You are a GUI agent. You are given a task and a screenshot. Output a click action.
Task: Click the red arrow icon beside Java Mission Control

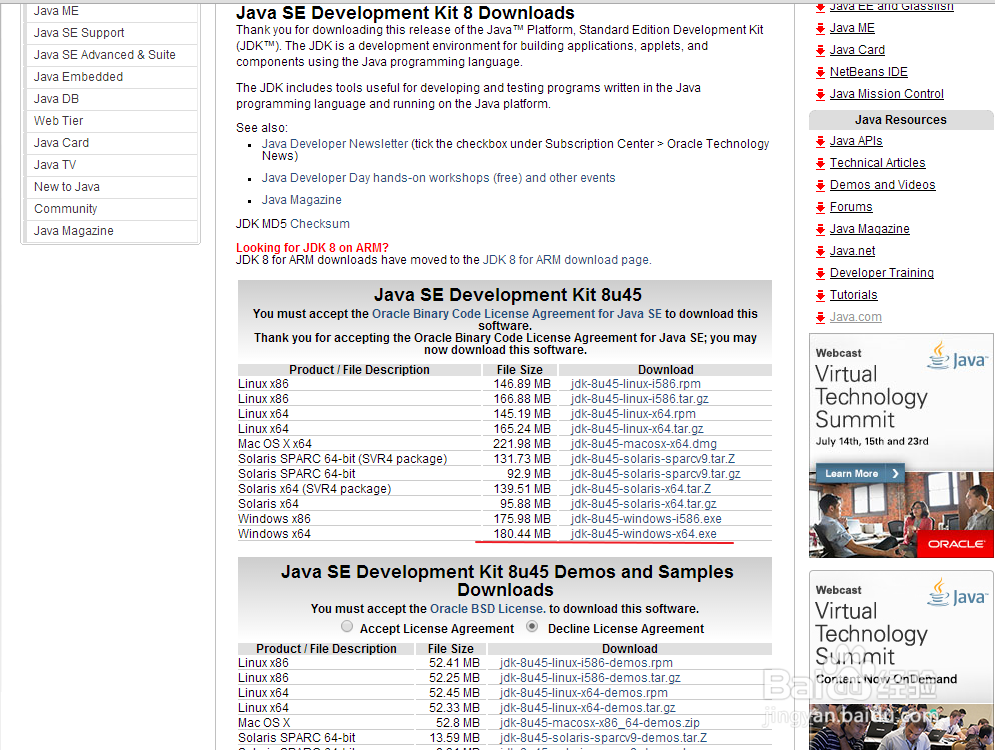(820, 95)
